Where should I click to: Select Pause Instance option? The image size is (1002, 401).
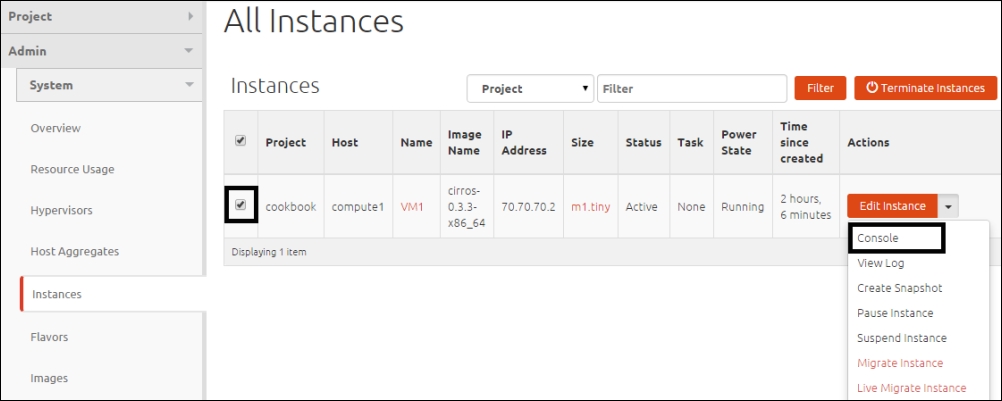coord(895,313)
